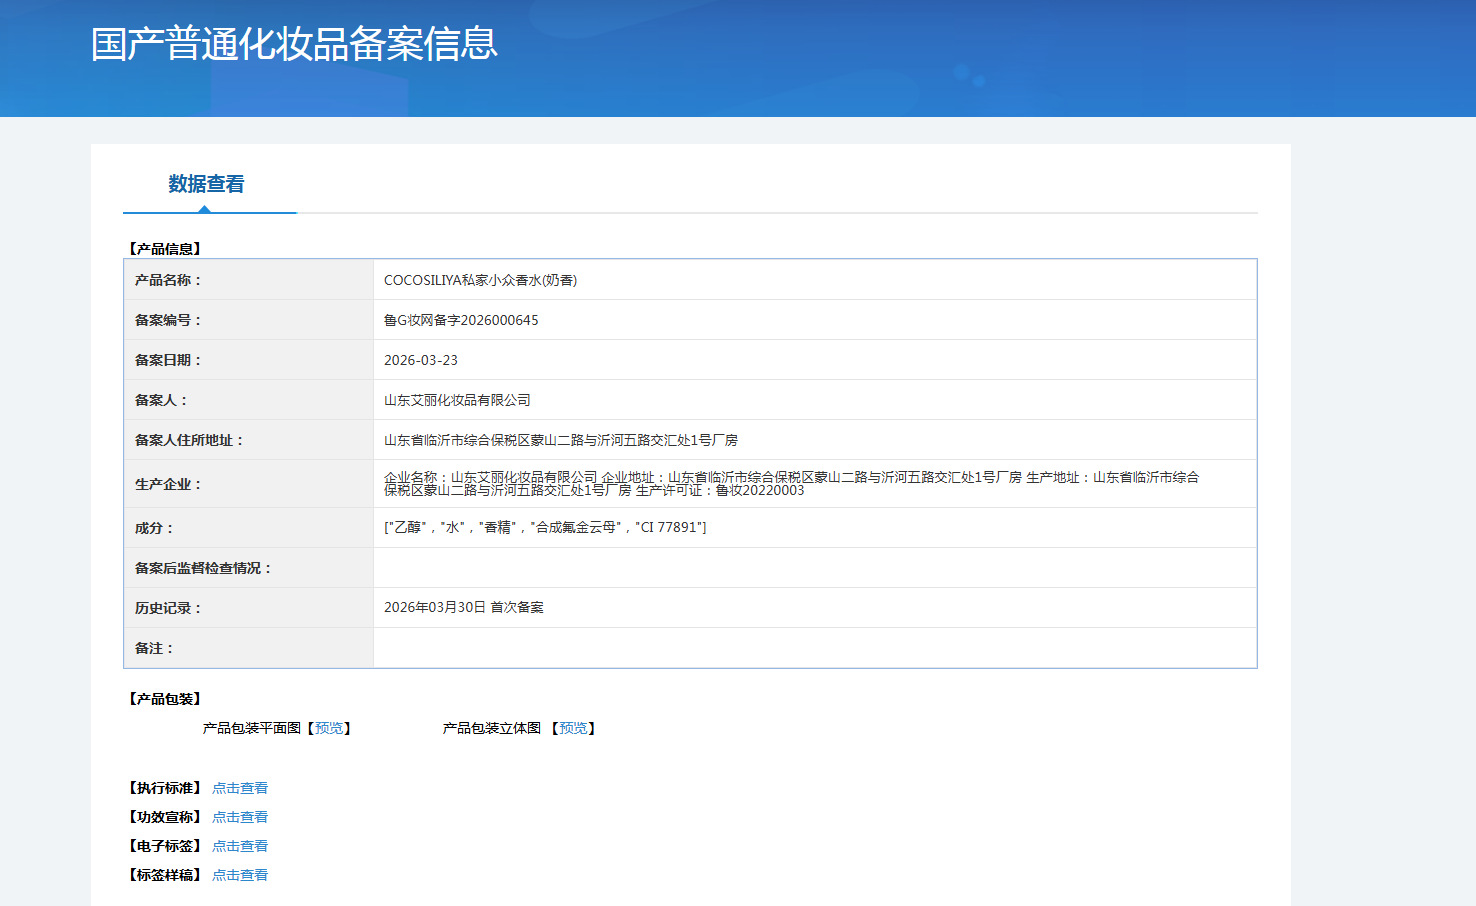Viewport: 1476px width, 906px height.
Task: Preview the 产品包装平面图 image
Action: click(x=329, y=728)
